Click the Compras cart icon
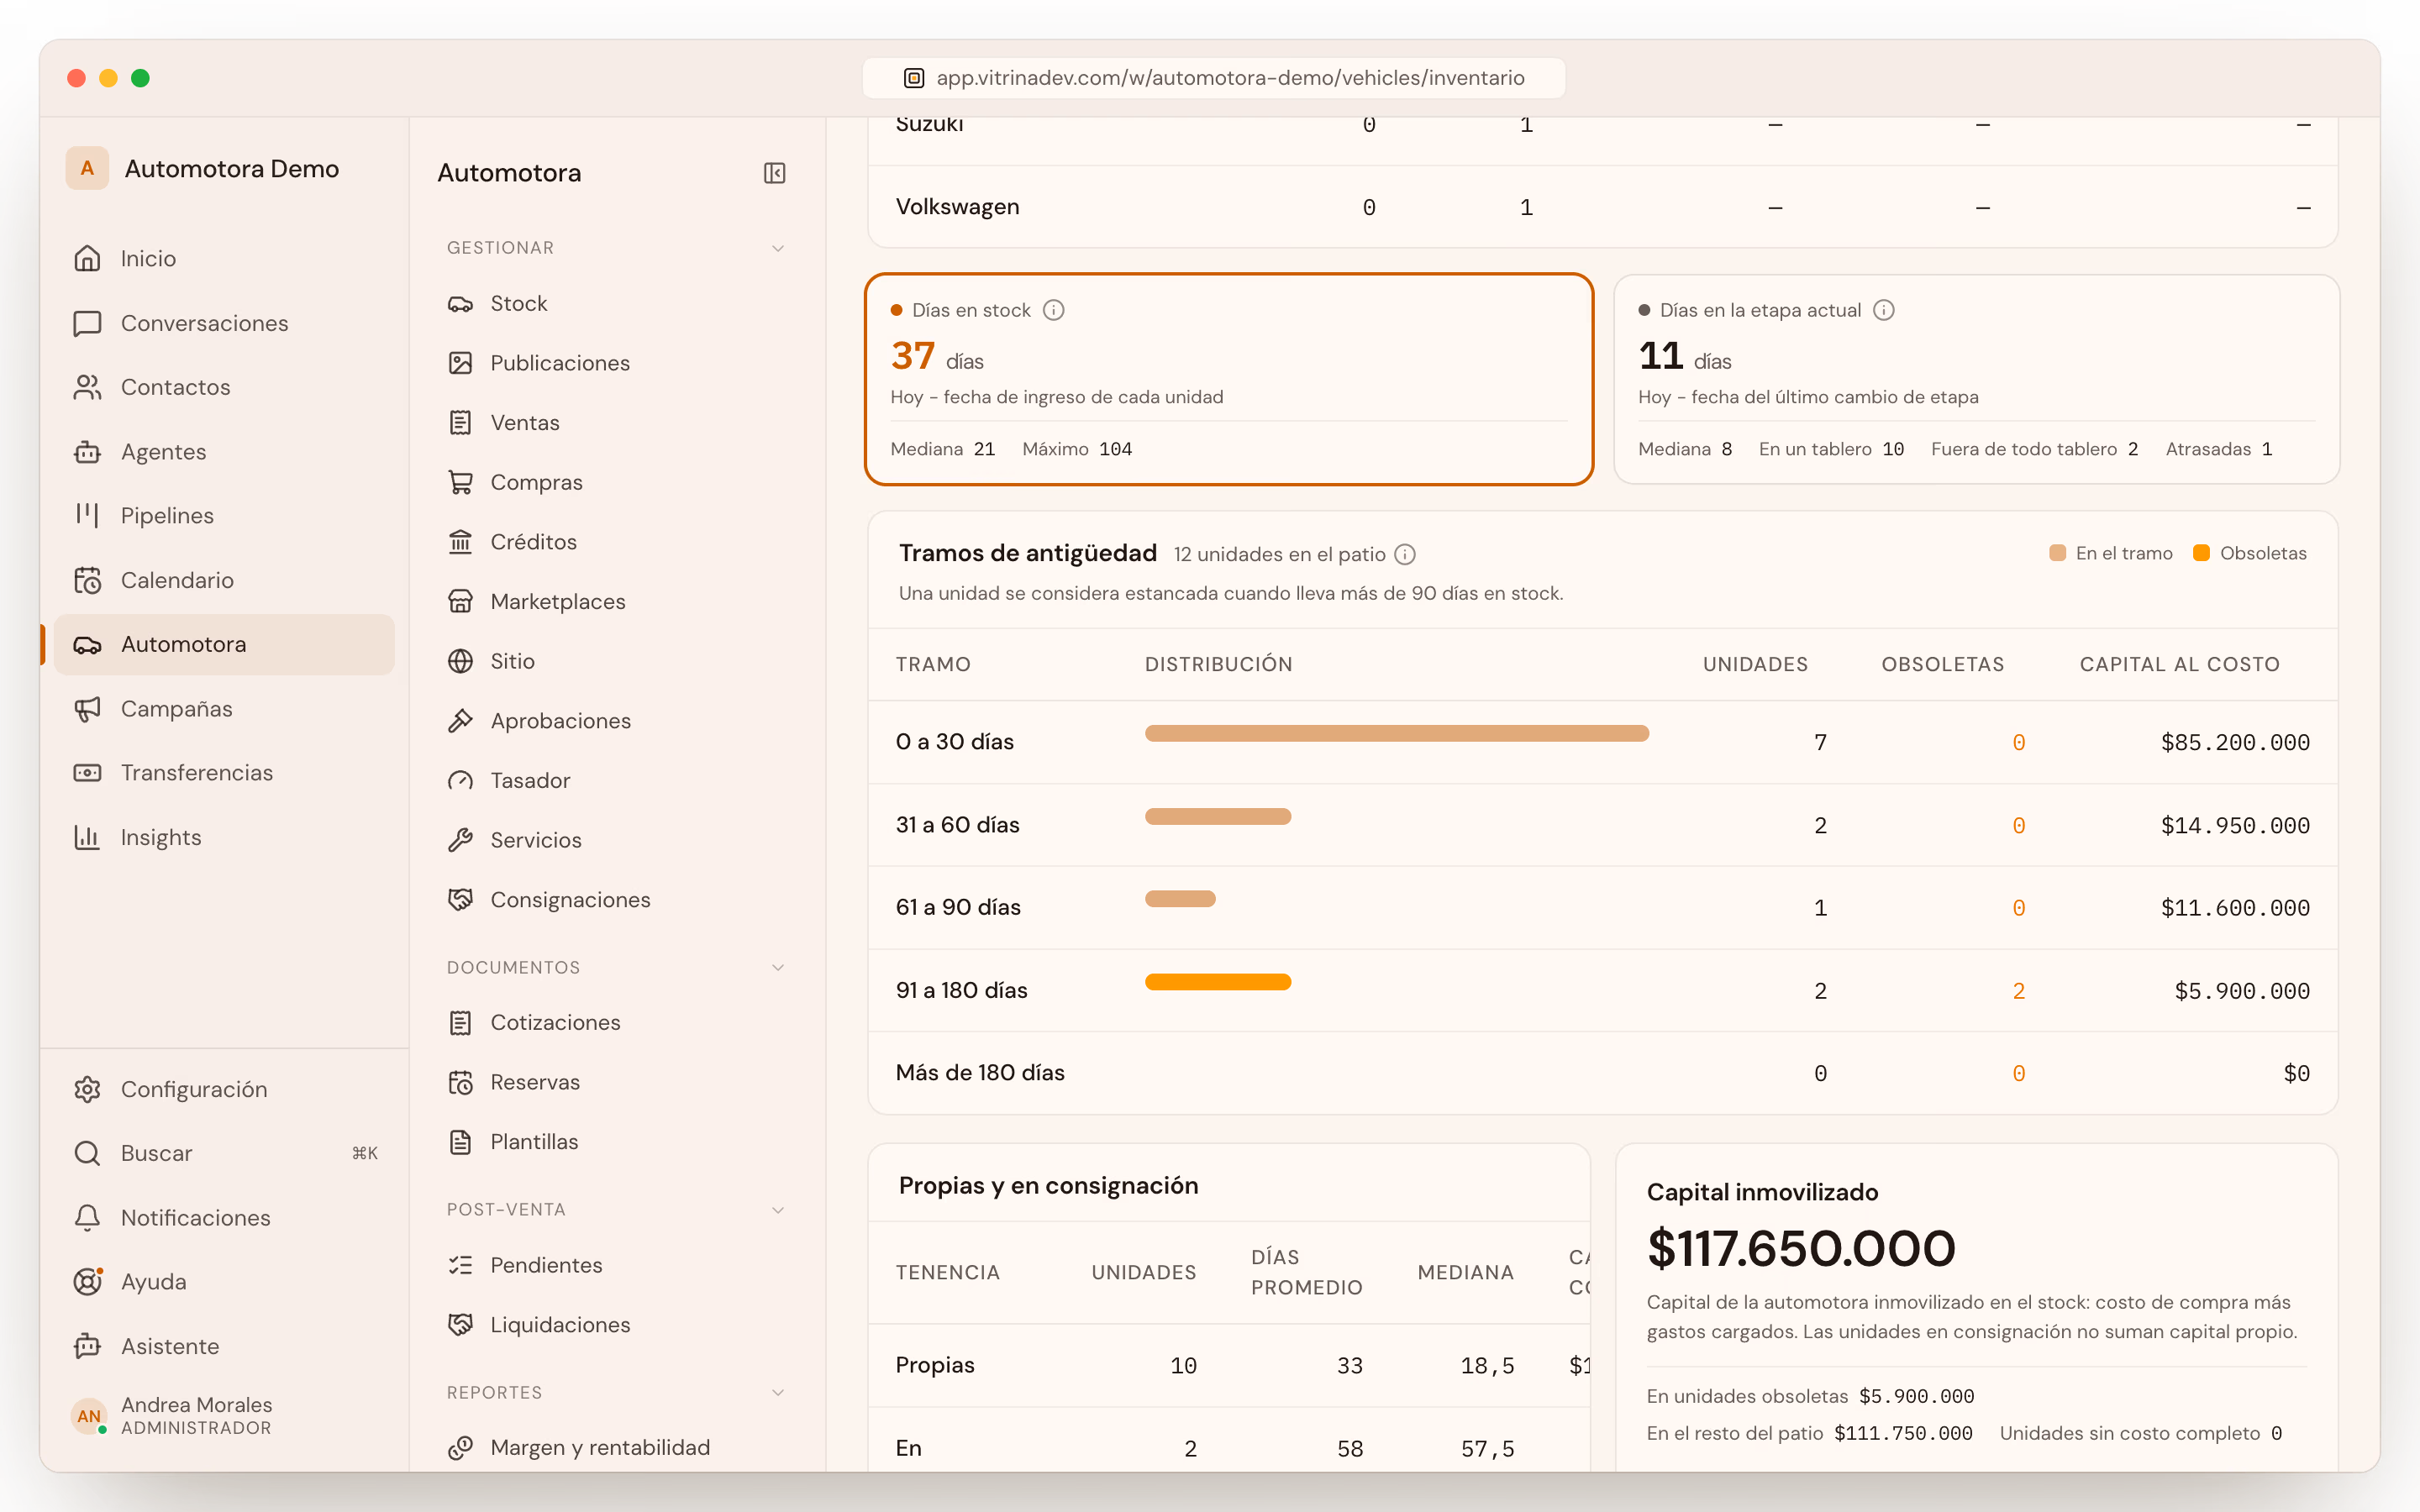 point(460,483)
